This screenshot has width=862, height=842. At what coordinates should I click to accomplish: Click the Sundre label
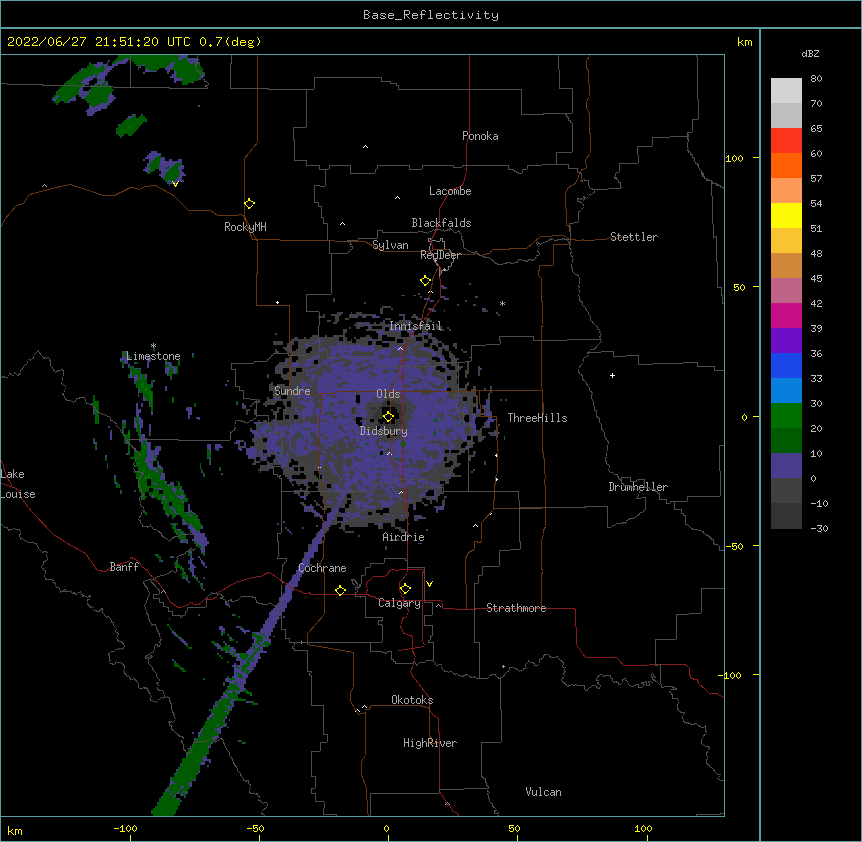tap(292, 391)
